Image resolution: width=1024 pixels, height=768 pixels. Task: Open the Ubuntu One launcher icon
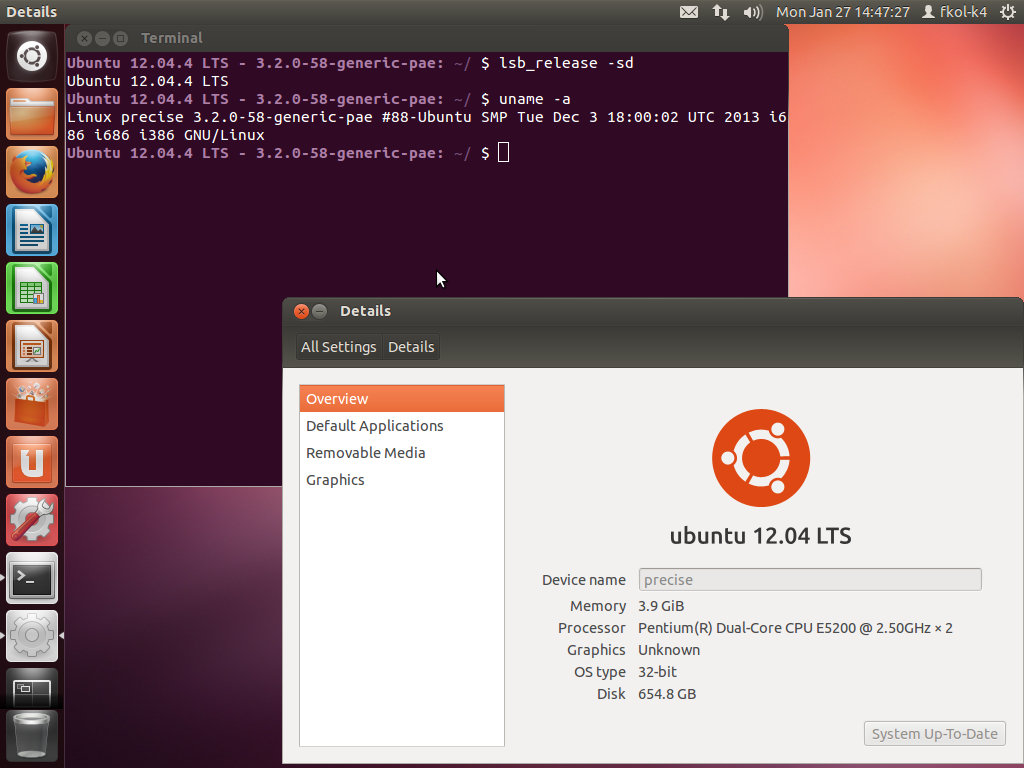point(32,463)
